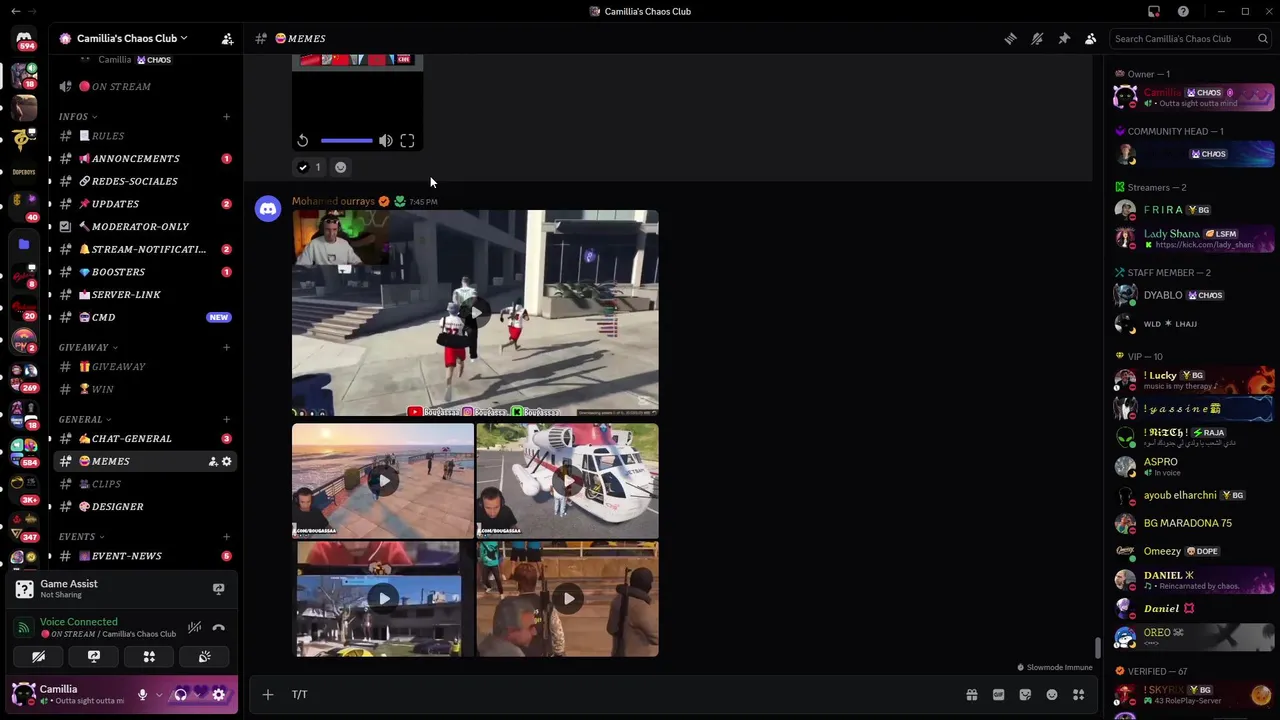The width and height of the screenshot is (1280, 720).
Task: Create channel in INFOS with plus
Action: 226,117
